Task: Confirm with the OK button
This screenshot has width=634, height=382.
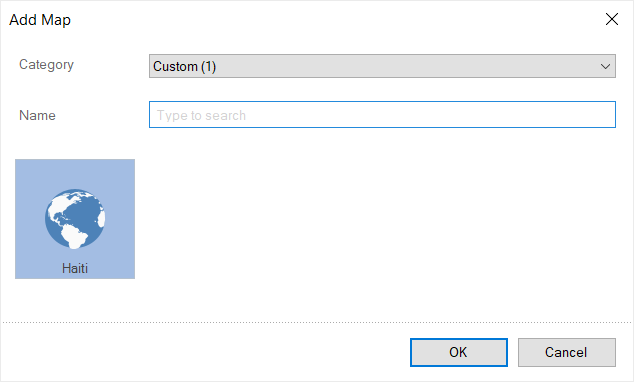Action: (459, 352)
